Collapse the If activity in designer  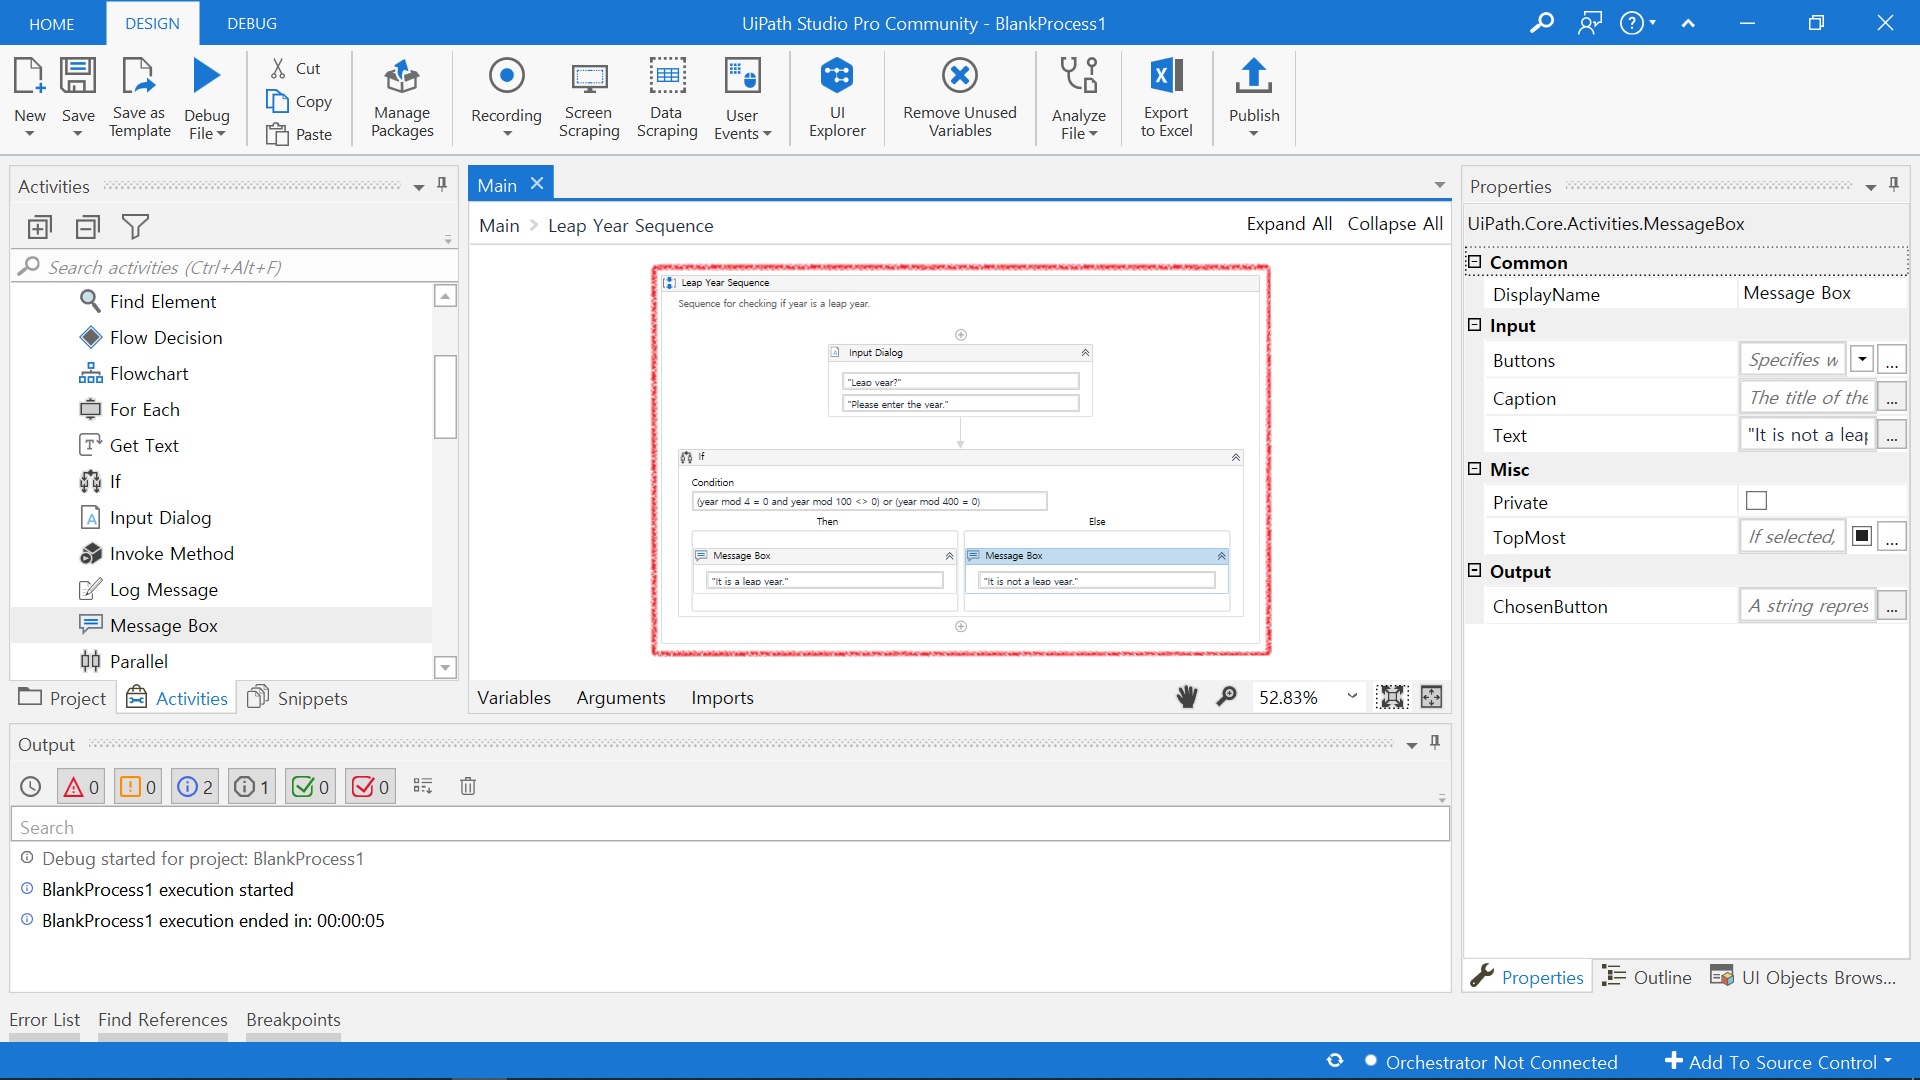tap(1236, 457)
